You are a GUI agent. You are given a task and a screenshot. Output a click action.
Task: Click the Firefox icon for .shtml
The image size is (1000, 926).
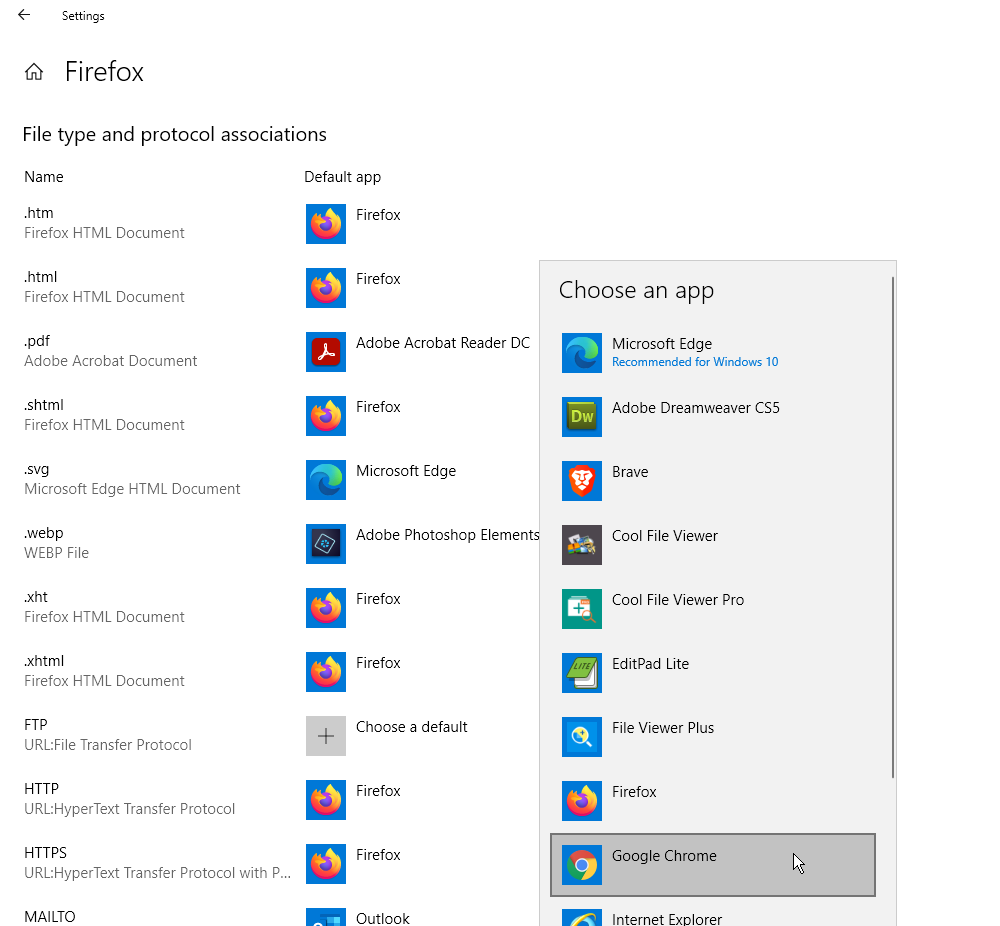tap(326, 416)
